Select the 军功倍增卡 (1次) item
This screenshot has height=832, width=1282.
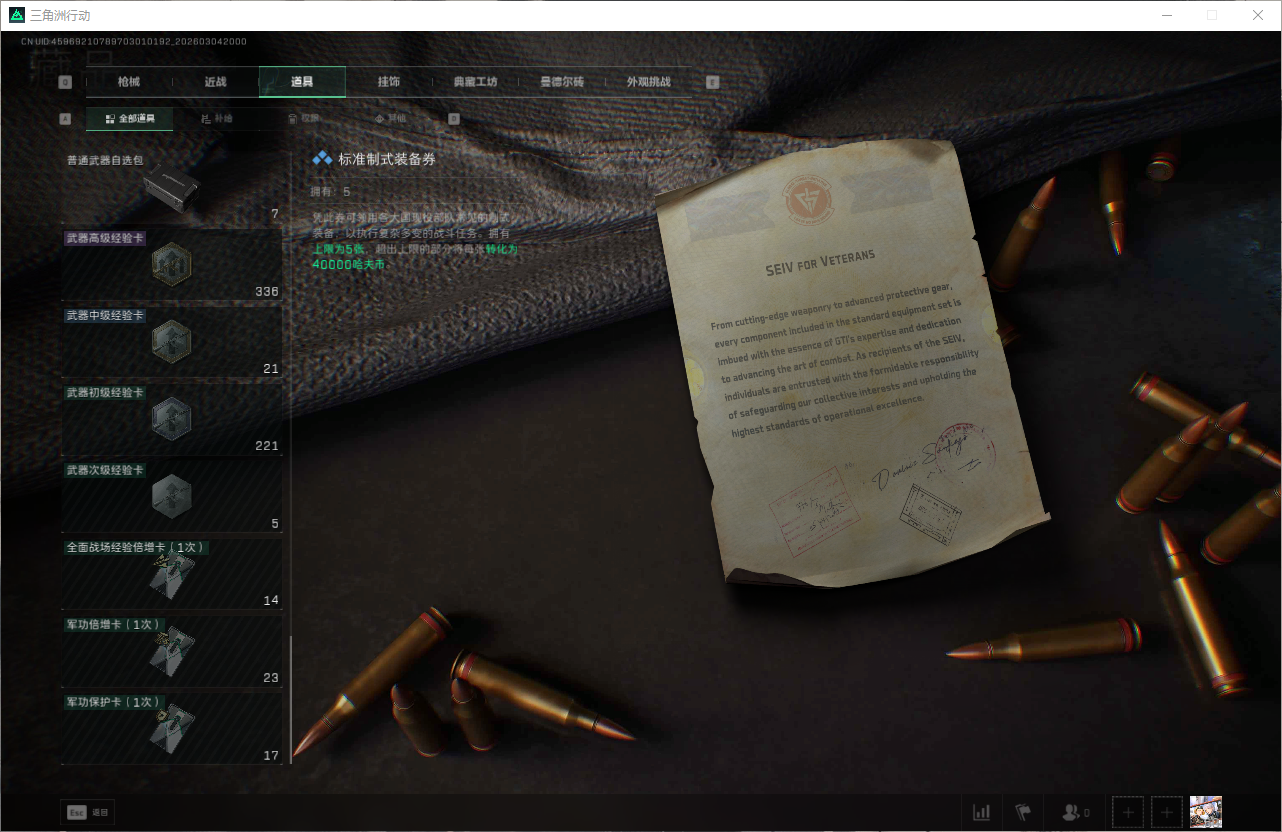click(x=171, y=650)
